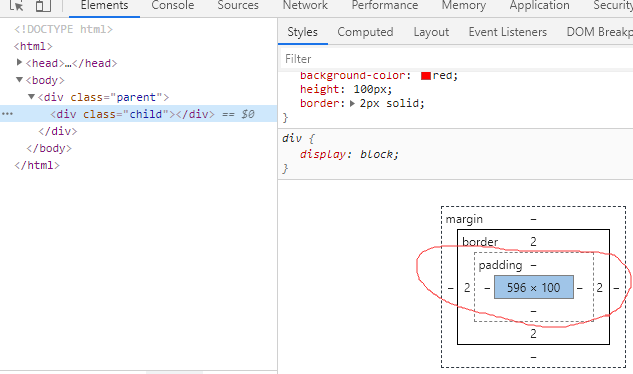Open the Network tab
Viewport: 633px width, 374px height.
[x=305, y=6]
